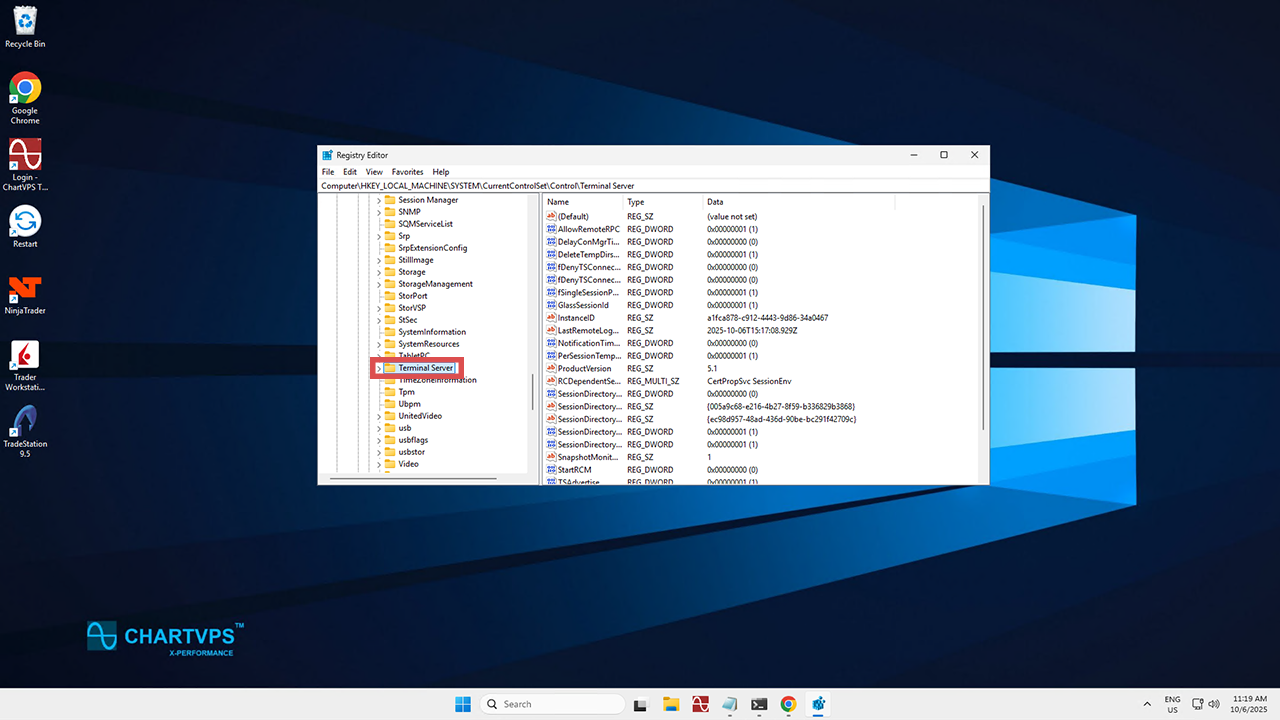Expand the Terminal Server registry key

pyautogui.click(x=378, y=368)
